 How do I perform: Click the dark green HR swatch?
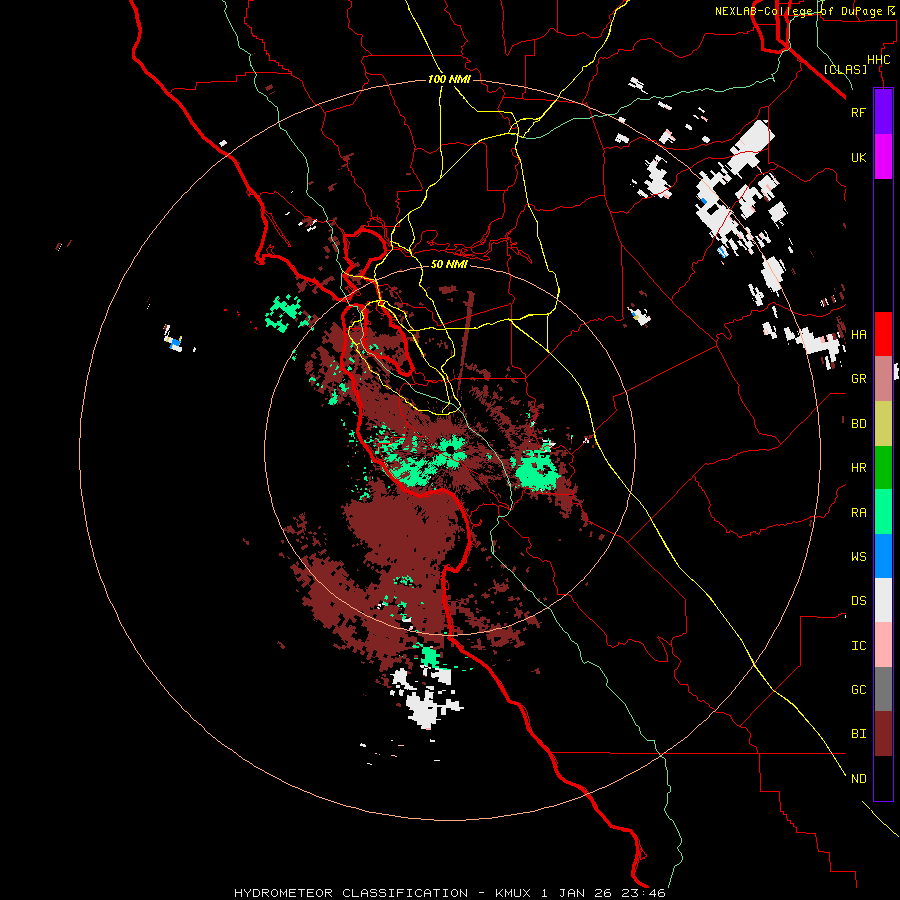[883, 468]
